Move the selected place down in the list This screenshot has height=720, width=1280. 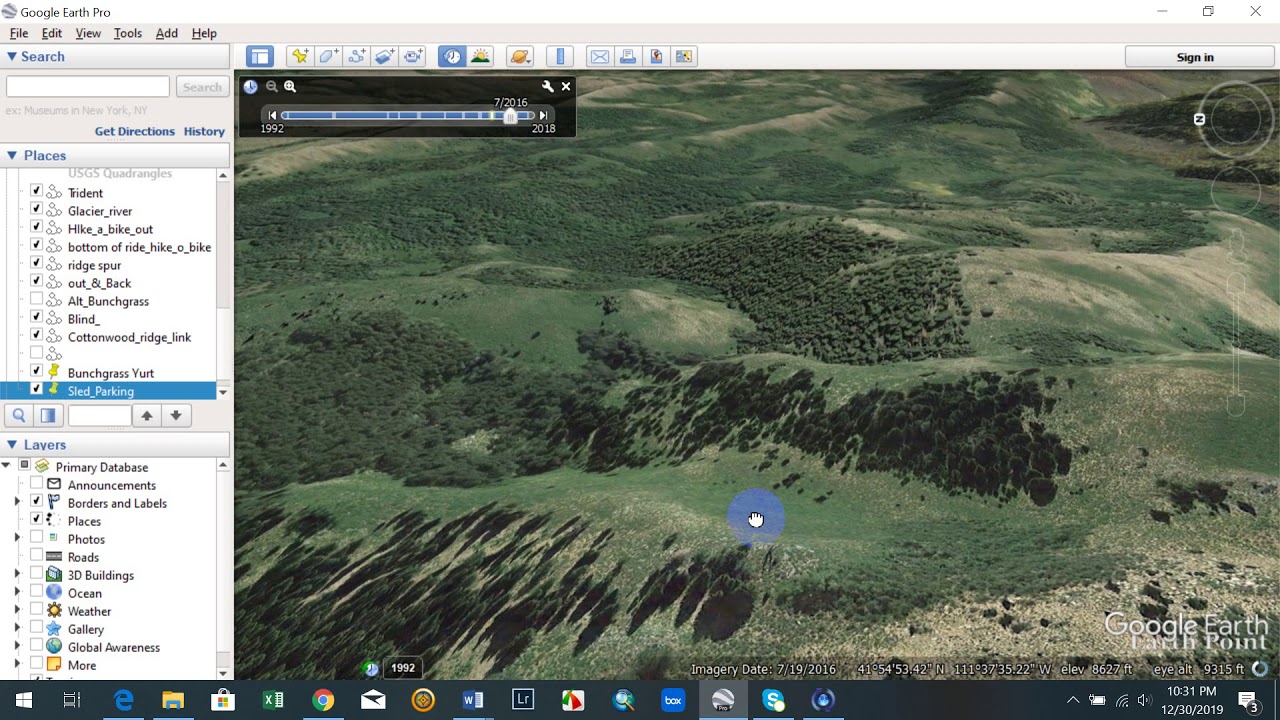pos(176,416)
